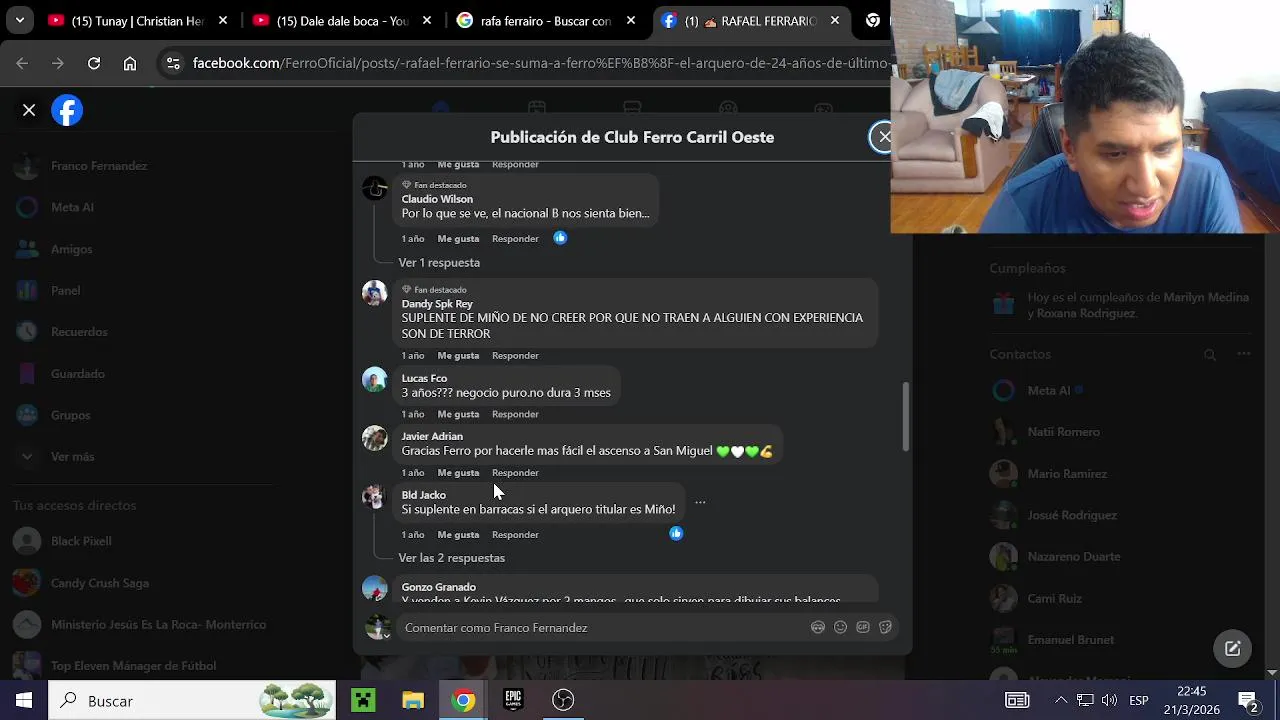Open the three-dot menu on Bld Jacko's comment
1280x720 pixels.
click(x=700, y=502)
